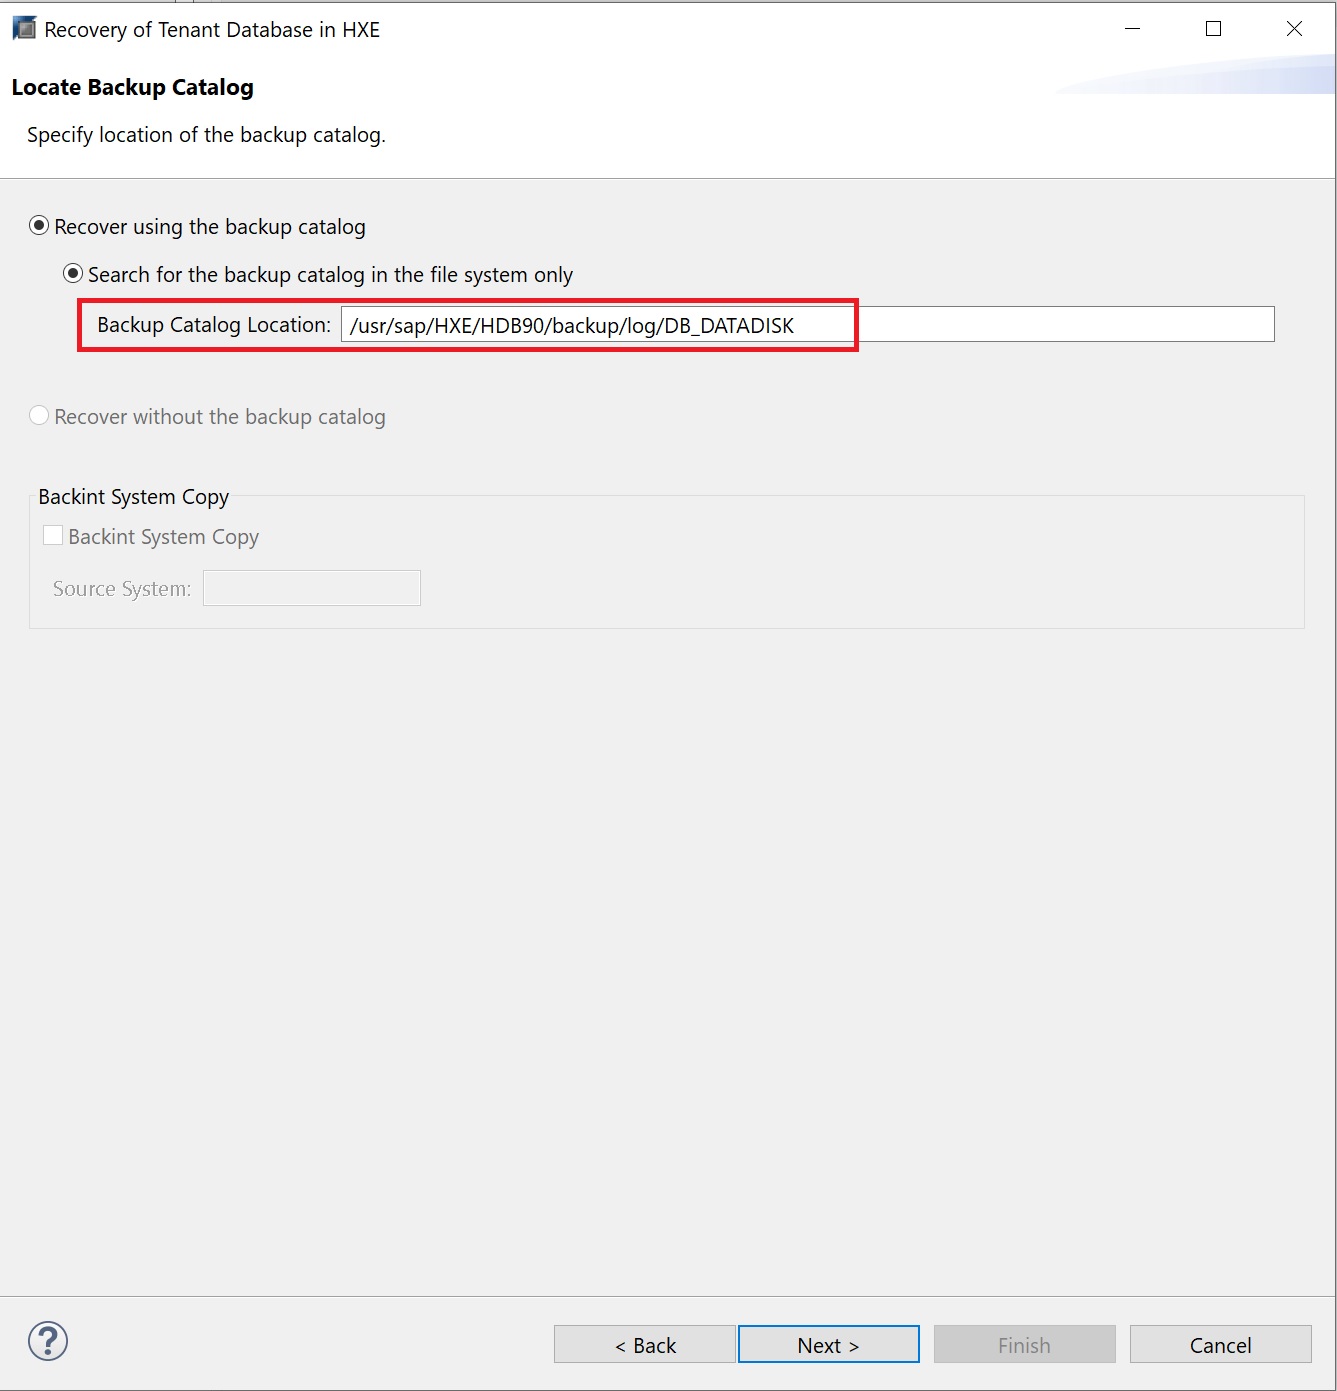
Task: Close the Recovery of Tenant Database dialog
Action: point(1294,29)
